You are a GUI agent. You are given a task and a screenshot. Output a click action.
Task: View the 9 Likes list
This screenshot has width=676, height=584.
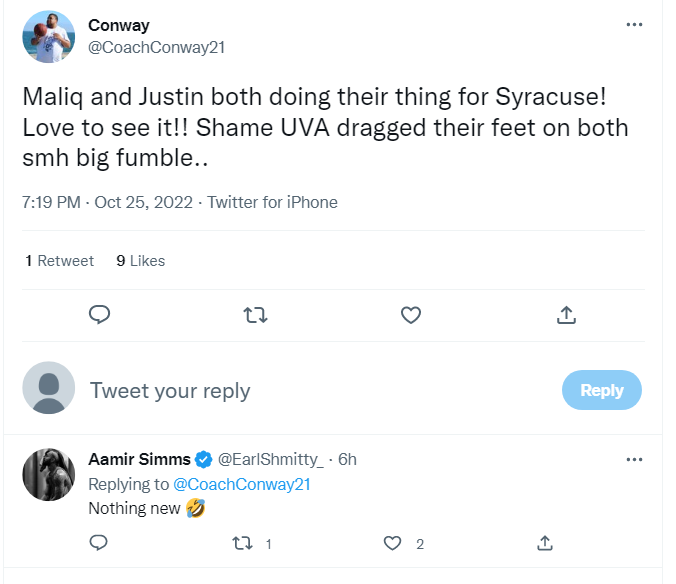pyautogui.click(x=141, y=261)
